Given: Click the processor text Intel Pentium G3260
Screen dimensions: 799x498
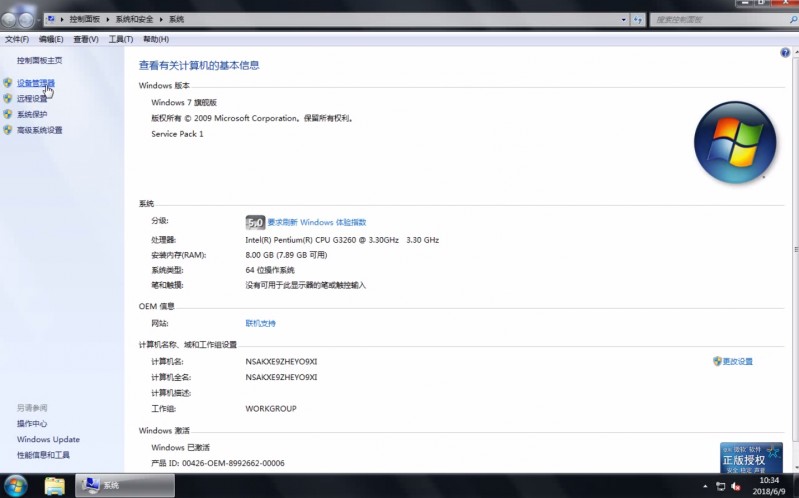Looking at the screenshot, I should pos(342,240).
